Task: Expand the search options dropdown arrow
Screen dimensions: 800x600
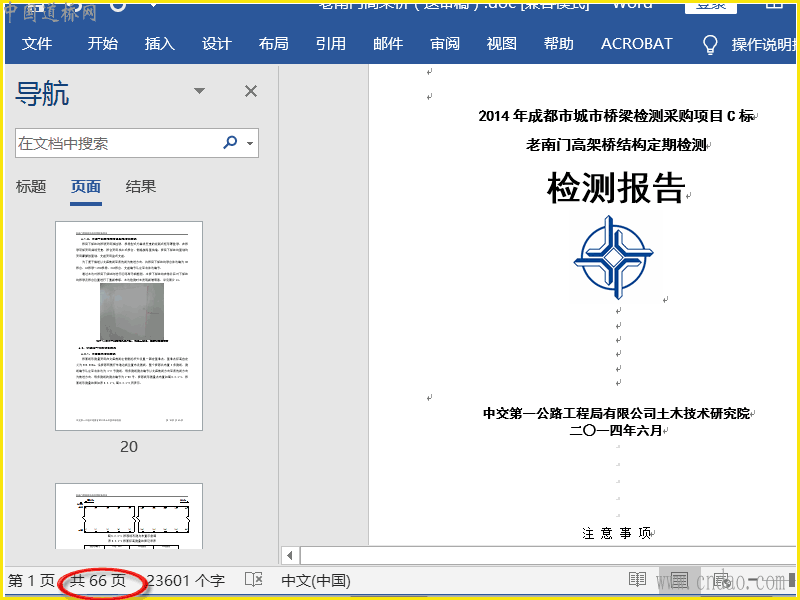Action: 250,143
